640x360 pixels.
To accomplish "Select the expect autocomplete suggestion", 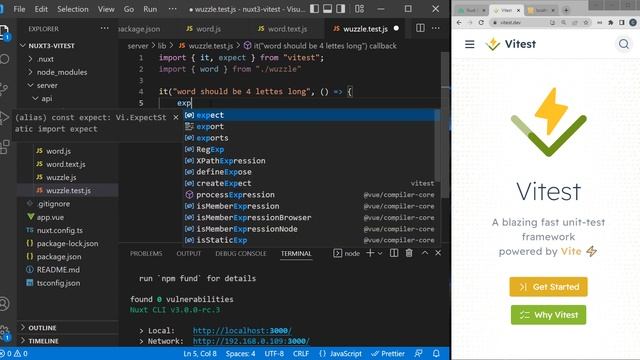I will (x=309, y=115).
